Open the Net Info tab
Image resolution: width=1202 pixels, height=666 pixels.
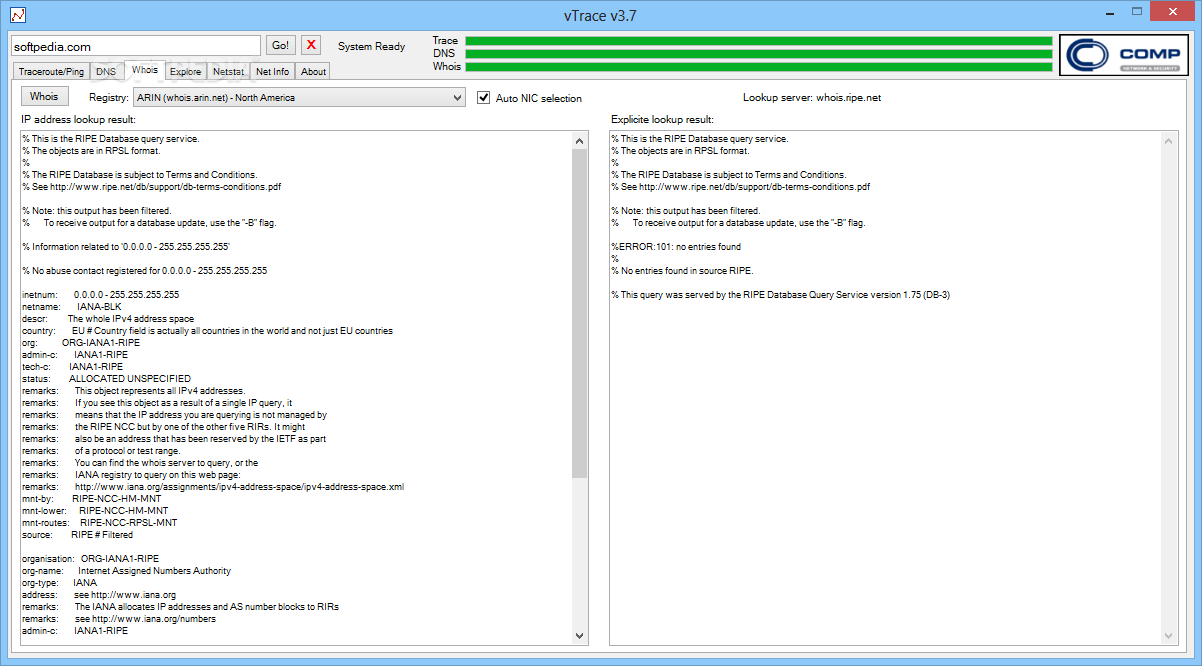[273, 72]
